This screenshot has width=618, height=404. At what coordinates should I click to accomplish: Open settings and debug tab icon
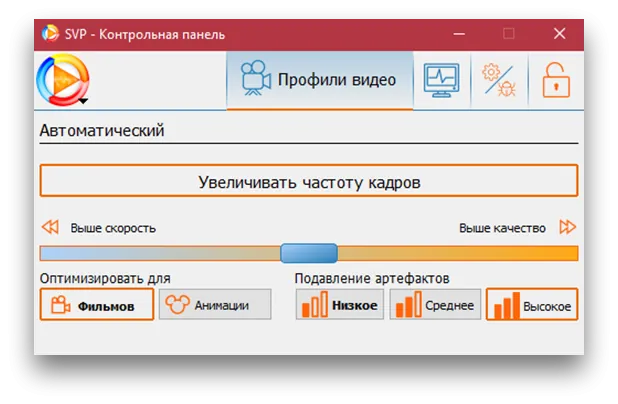point(499,81)
